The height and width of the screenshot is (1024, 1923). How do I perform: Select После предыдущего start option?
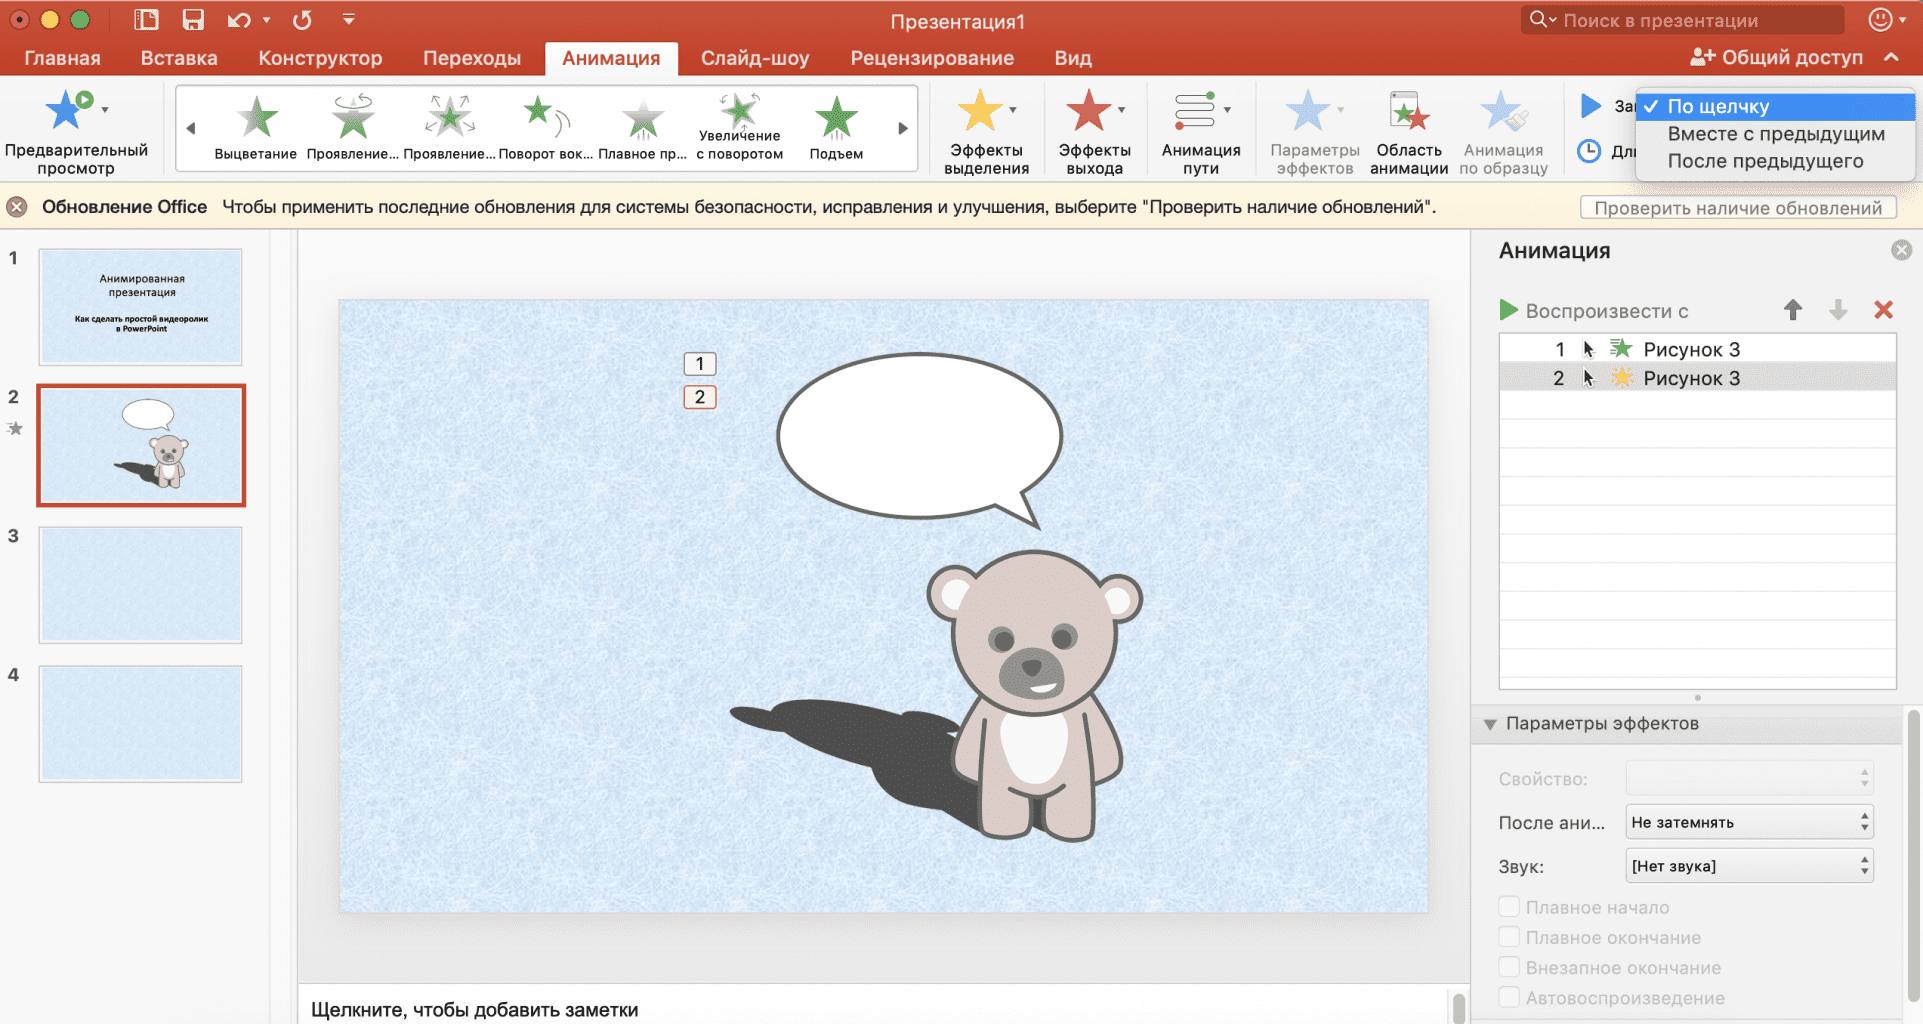click(1775, 161)
